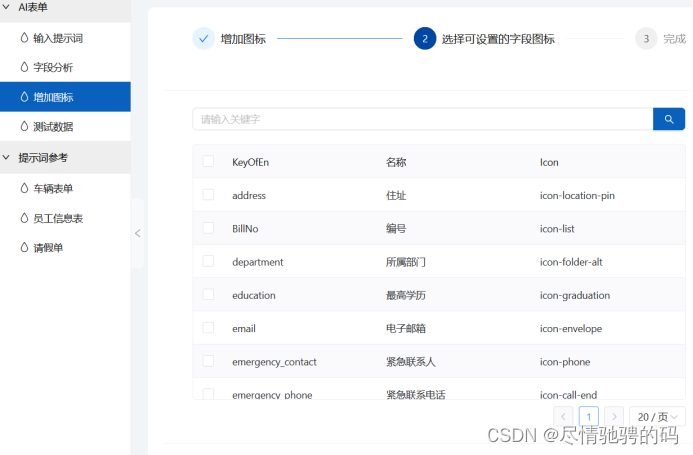The image size is (693, 455).
Task: Click the drop icon beside 员工信息表
Action: click(x=24, y=218)
